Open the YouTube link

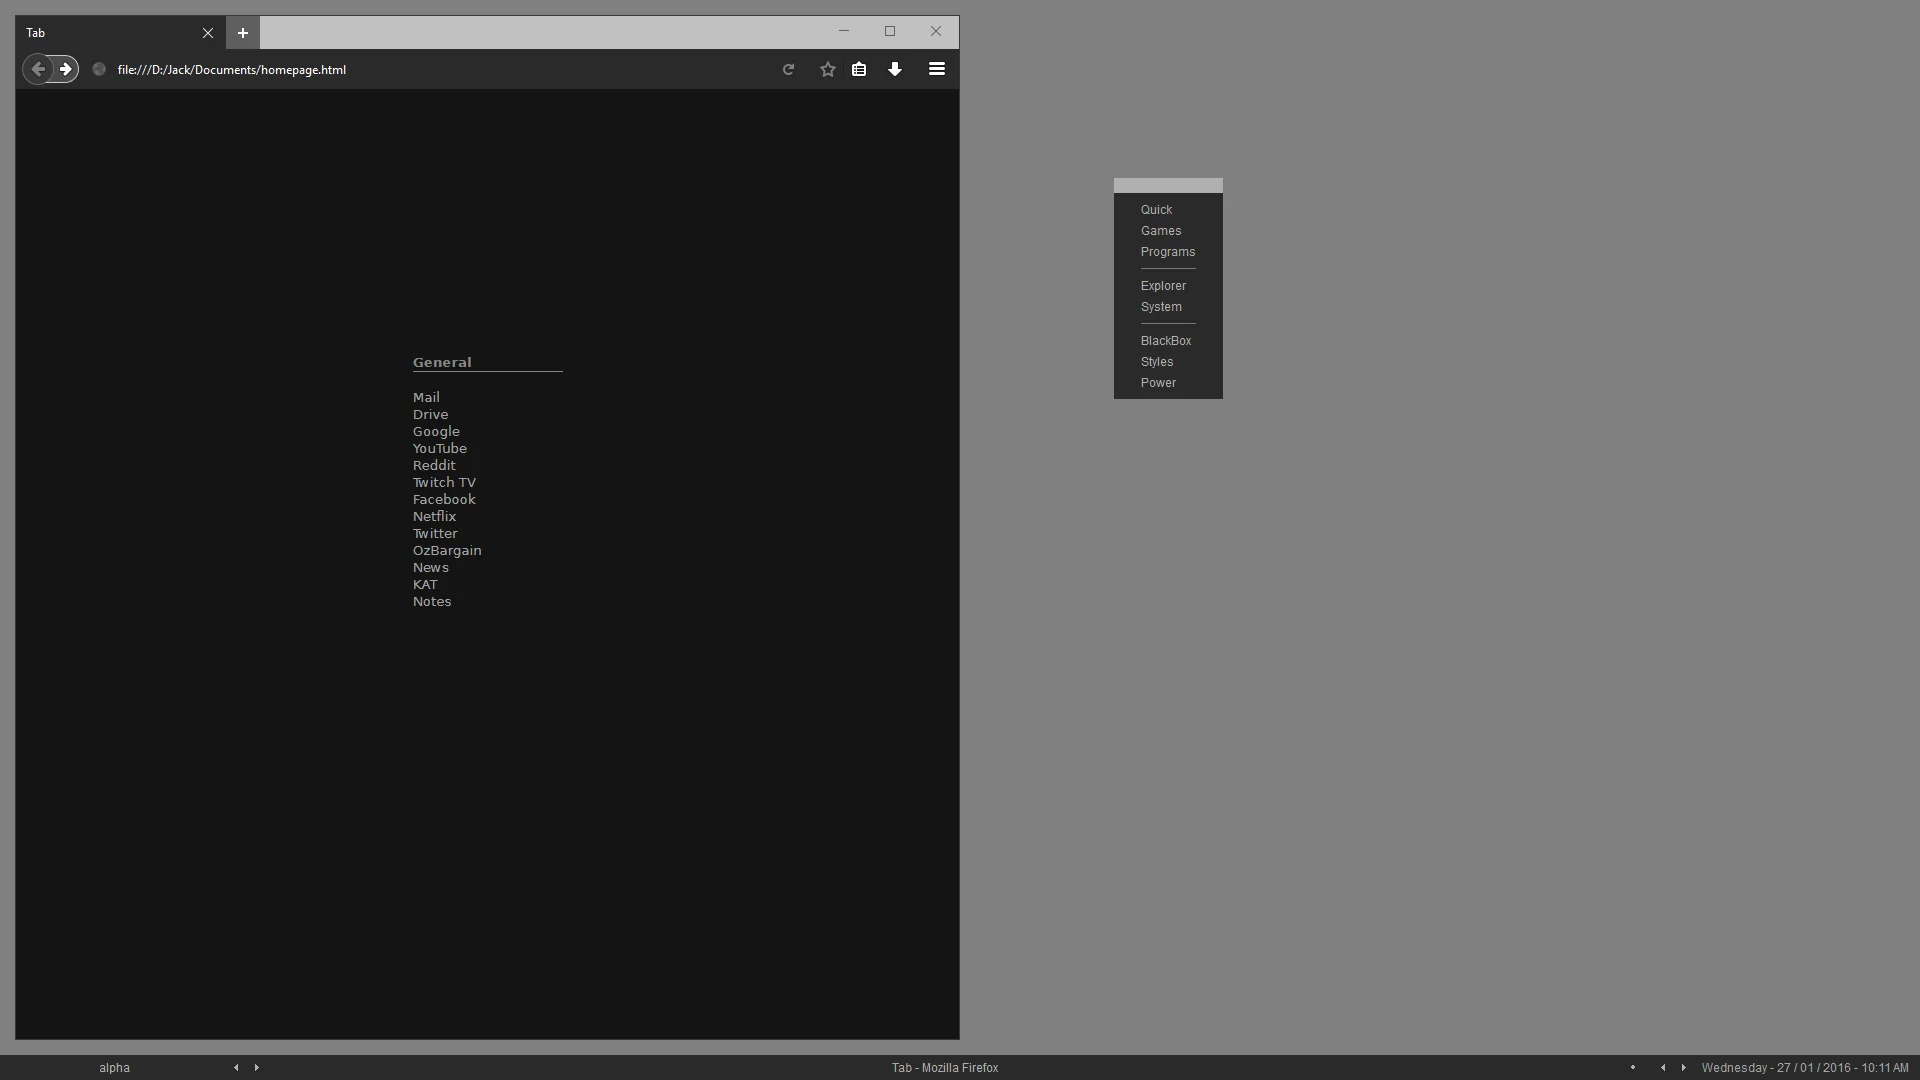tap(440, 448)
